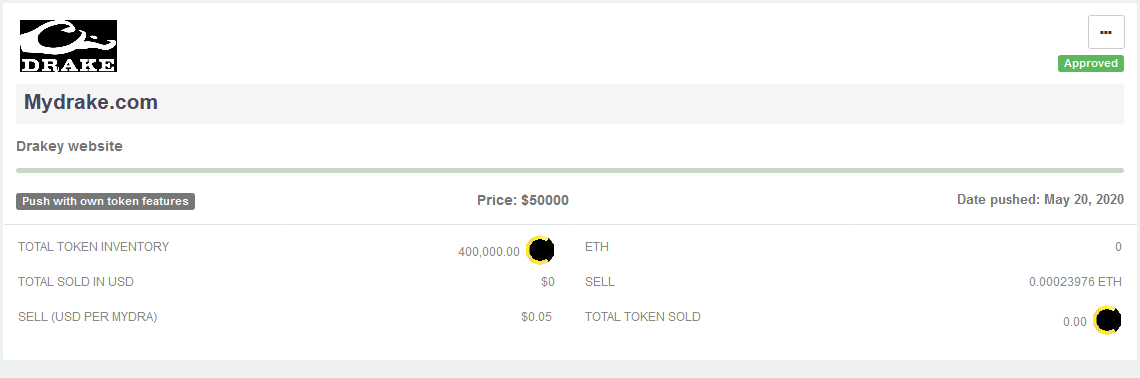Click the token icon beside 0.00 sold
Image resolution: width=1140 pixels, height=378 pixels.
click(x=1107, y=320)
